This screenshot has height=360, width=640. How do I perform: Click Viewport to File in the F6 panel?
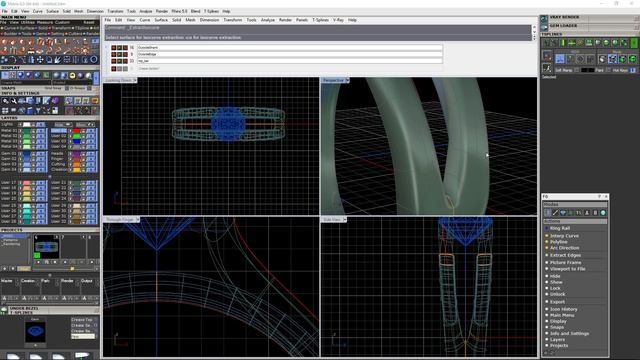pos(567,269)
